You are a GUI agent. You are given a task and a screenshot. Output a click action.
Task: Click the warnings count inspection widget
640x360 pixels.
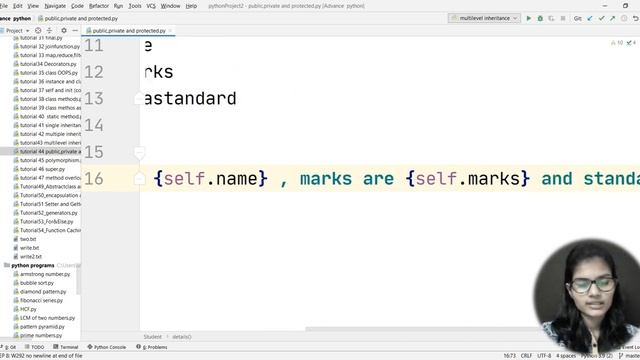coord(617,42)
